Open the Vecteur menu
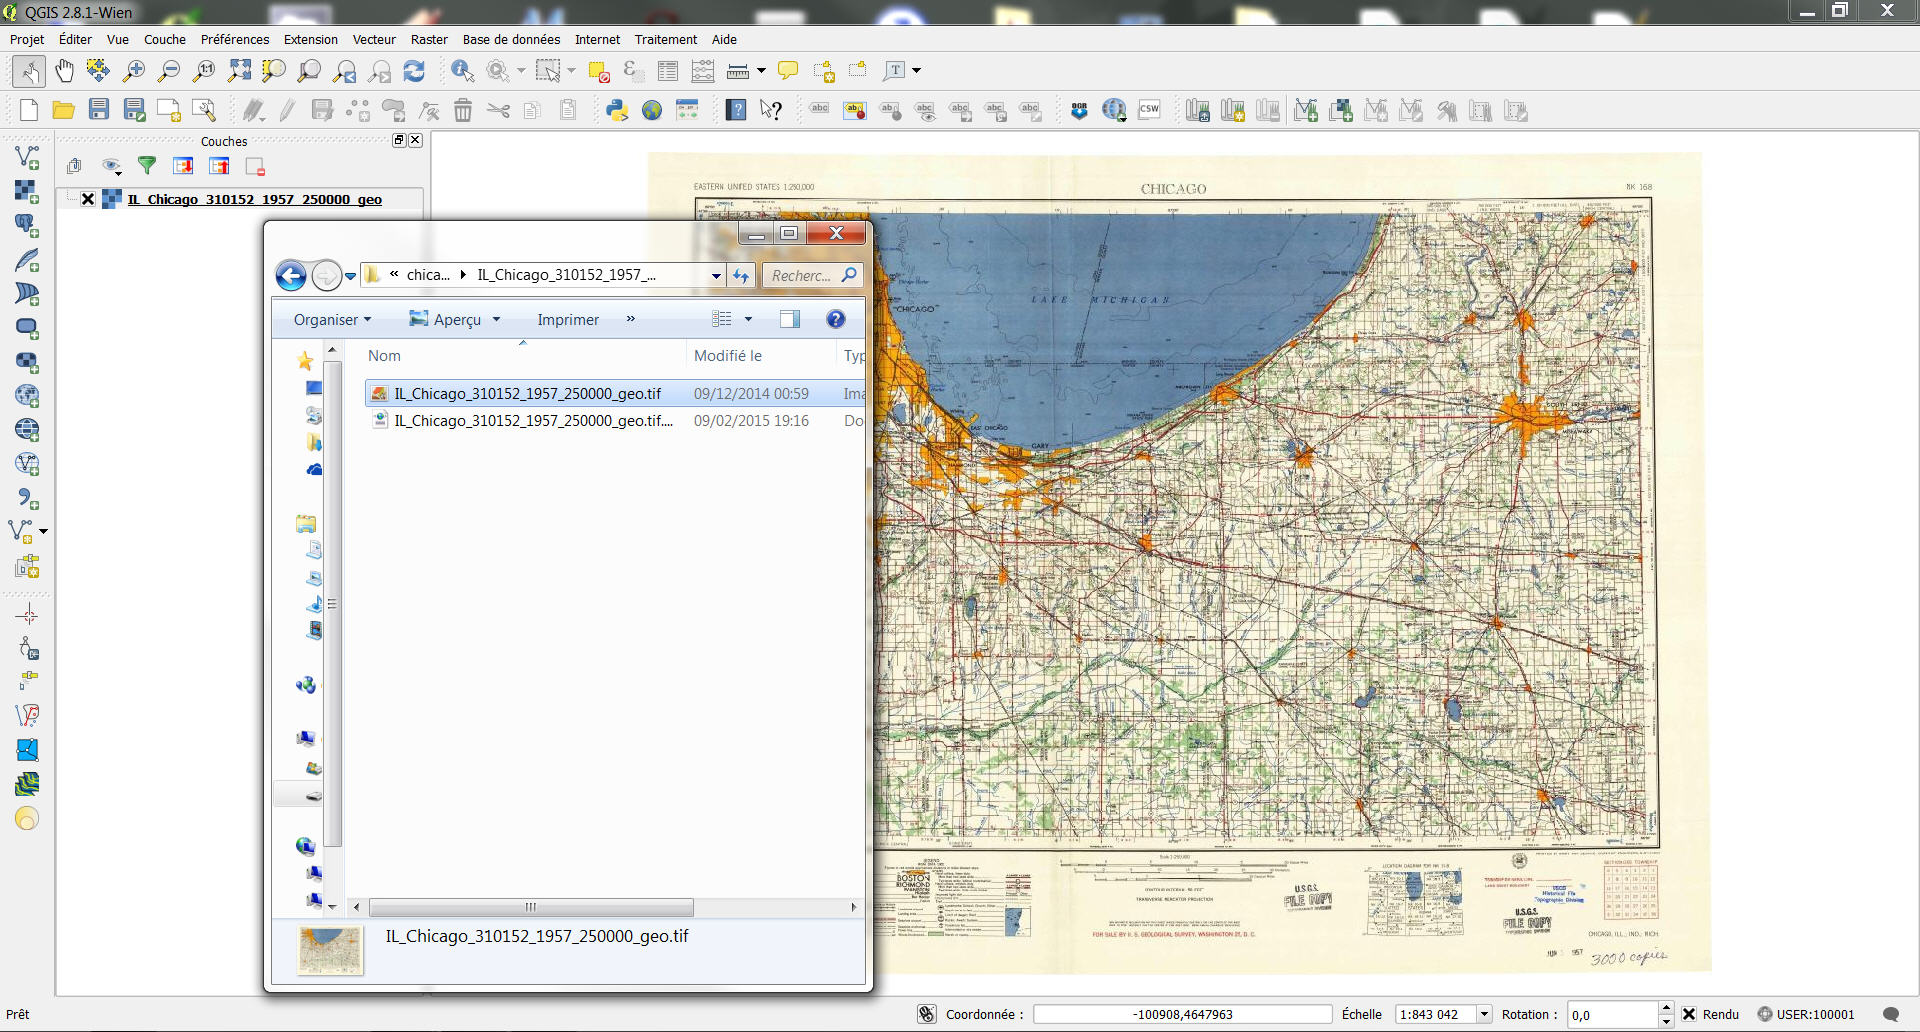This screenshot has height=1032, width=1920. point(374,39)
